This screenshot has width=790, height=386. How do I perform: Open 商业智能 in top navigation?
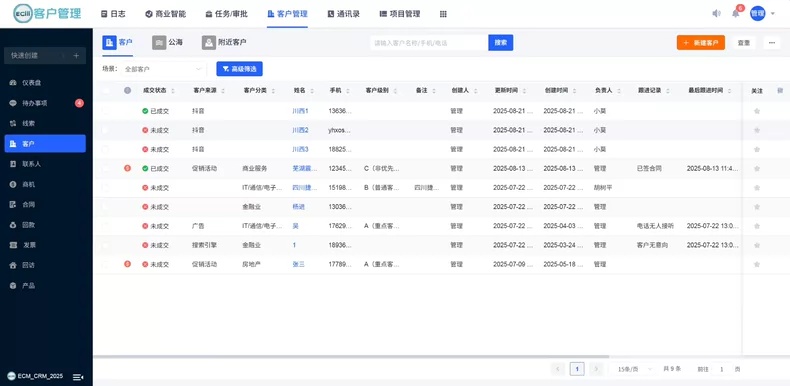[x=166, y=14]
